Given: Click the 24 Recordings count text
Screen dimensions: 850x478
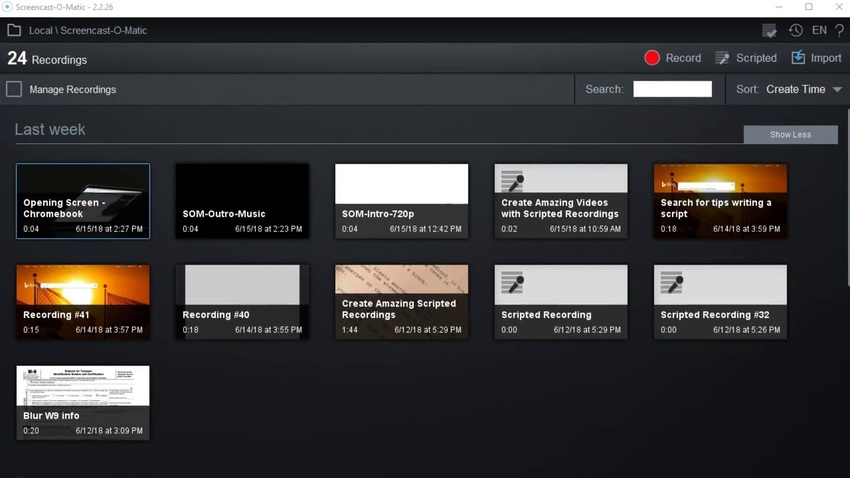Looking at the screenshot, I should 47,59.
